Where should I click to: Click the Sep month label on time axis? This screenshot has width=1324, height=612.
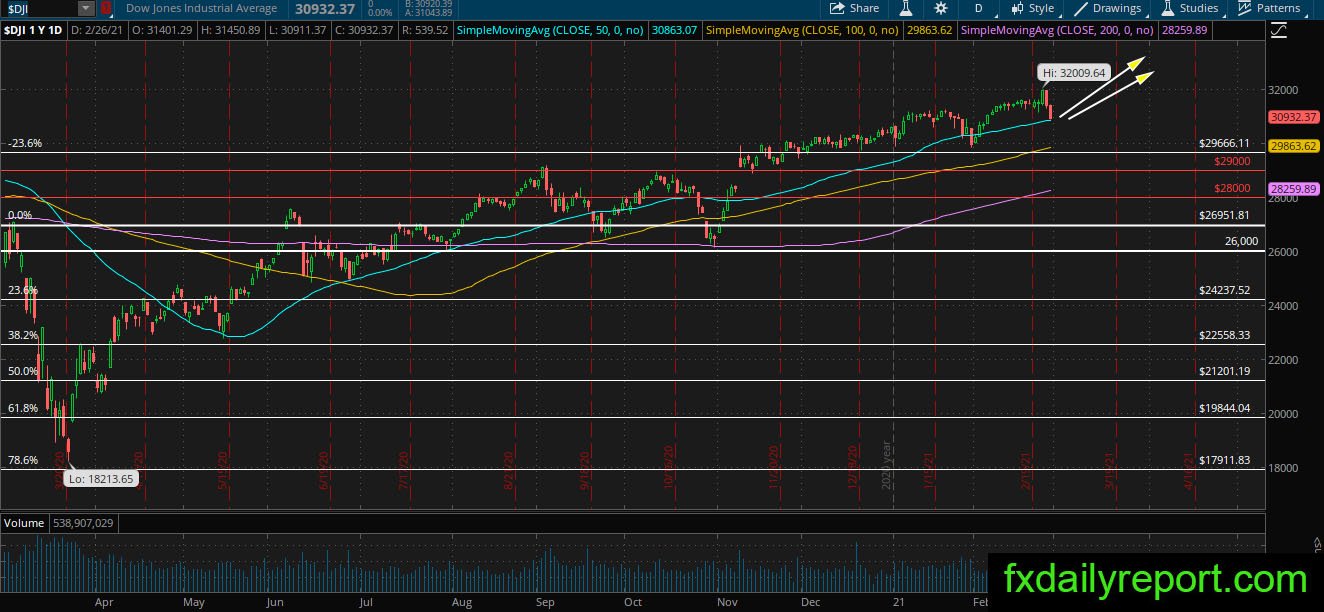click(x=545, y=603)
